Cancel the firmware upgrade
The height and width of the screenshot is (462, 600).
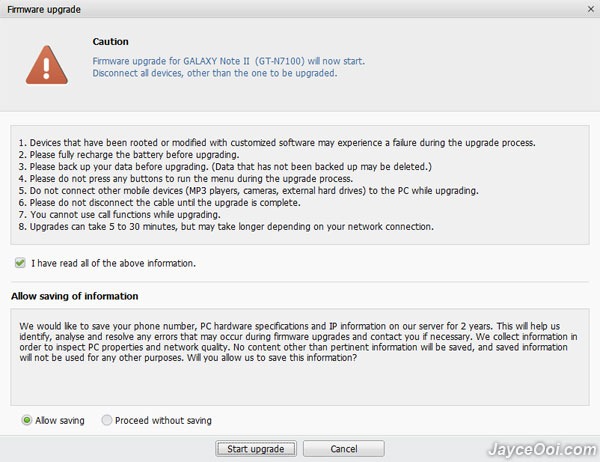(344, 449)
